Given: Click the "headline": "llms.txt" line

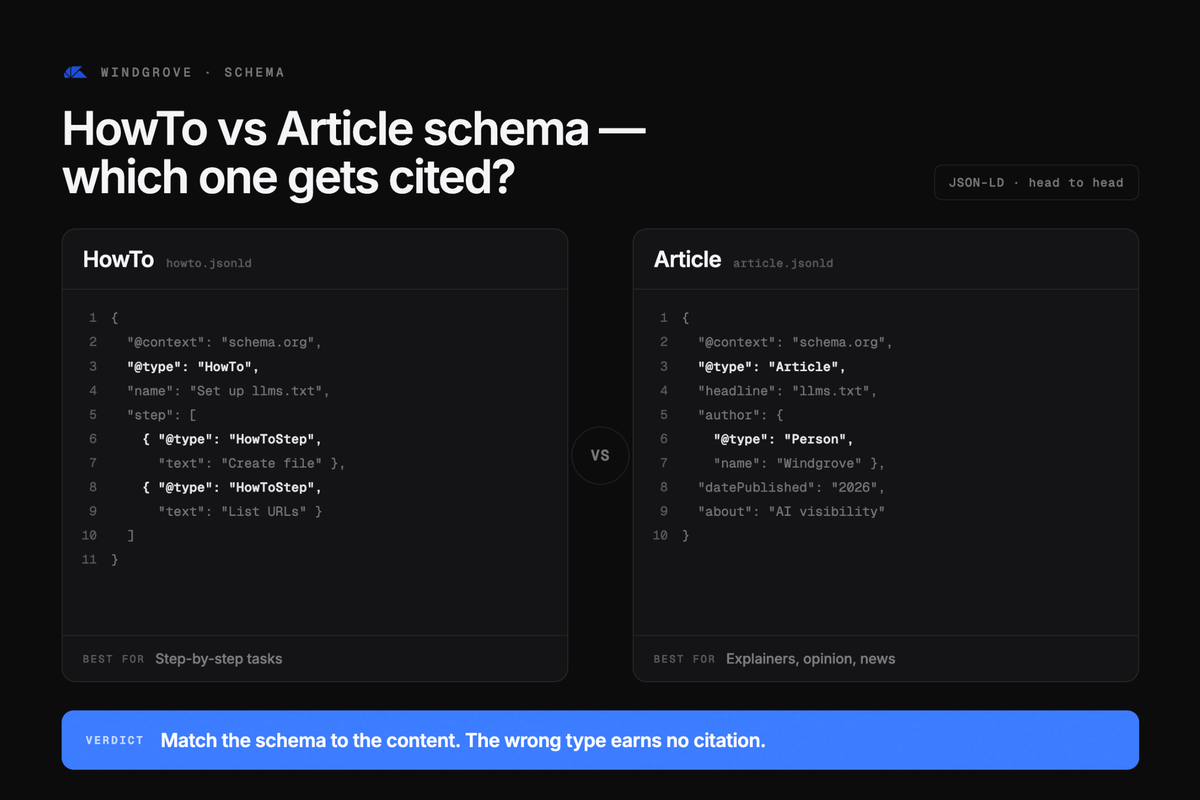Looking at the screenshot, I should [787, 390].
